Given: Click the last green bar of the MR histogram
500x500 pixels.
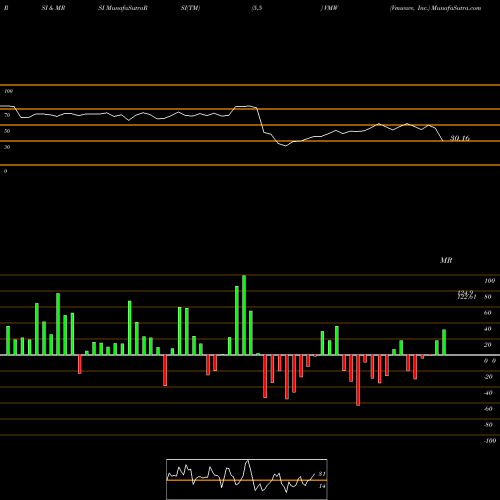Looking at the screenshot, I should (444, 342).
